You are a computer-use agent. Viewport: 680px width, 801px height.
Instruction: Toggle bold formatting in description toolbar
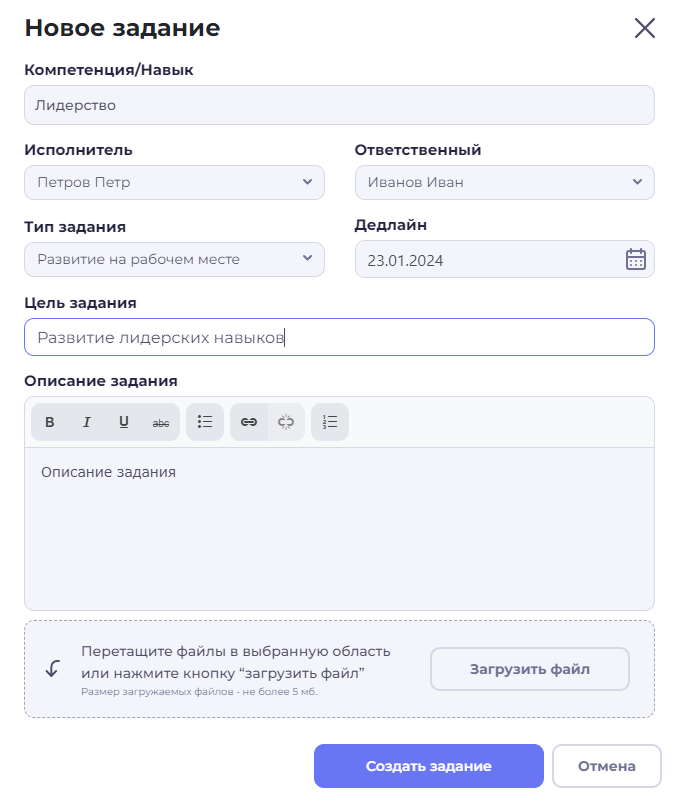click(x=50, y=423)
